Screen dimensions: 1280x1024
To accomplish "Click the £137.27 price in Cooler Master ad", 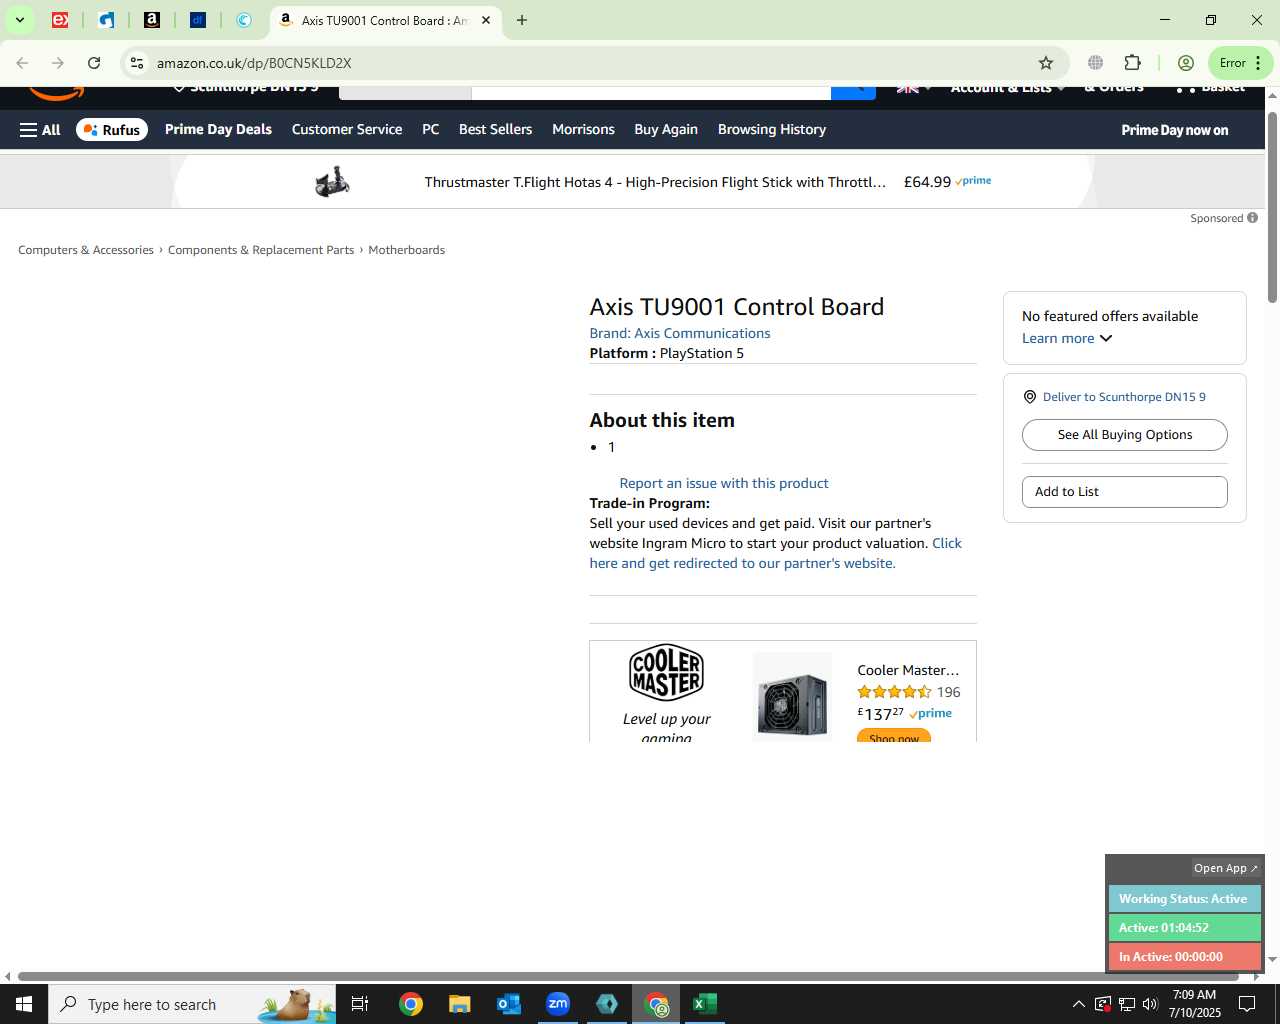I will click(880, 714).
